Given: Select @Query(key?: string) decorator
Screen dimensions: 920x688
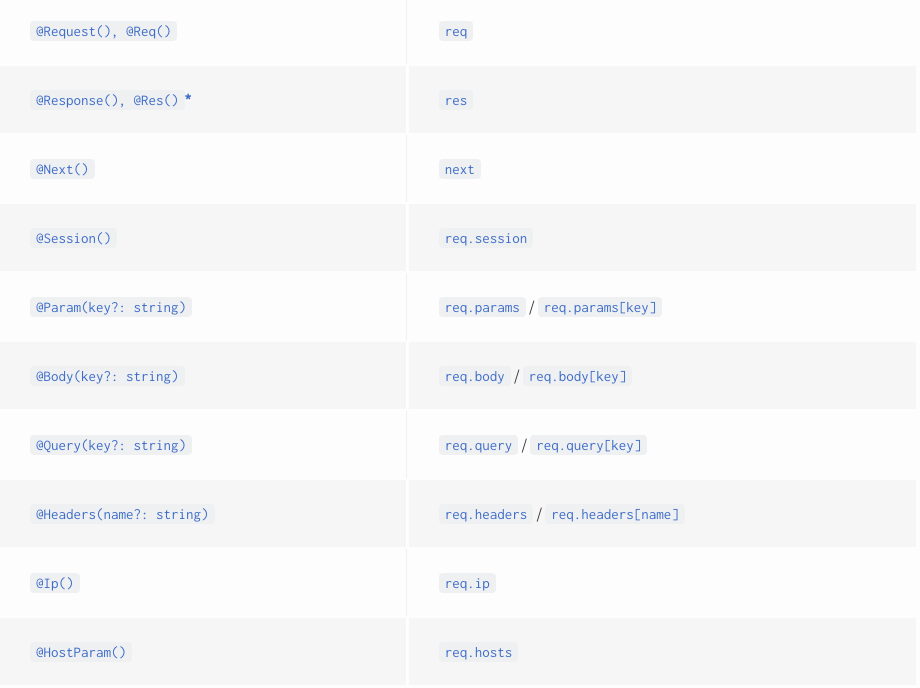Looking at the screenshot, I should point(111,446).
